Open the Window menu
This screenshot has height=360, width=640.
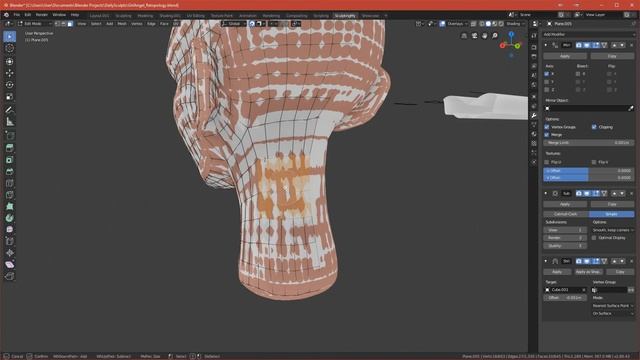tap(59, 15)
